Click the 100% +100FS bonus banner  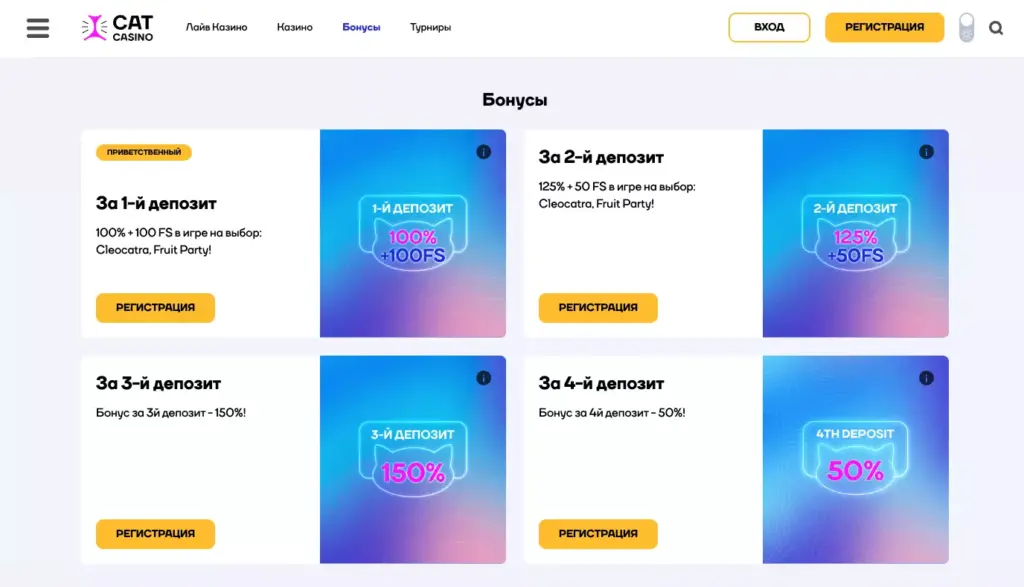point(412,234)
